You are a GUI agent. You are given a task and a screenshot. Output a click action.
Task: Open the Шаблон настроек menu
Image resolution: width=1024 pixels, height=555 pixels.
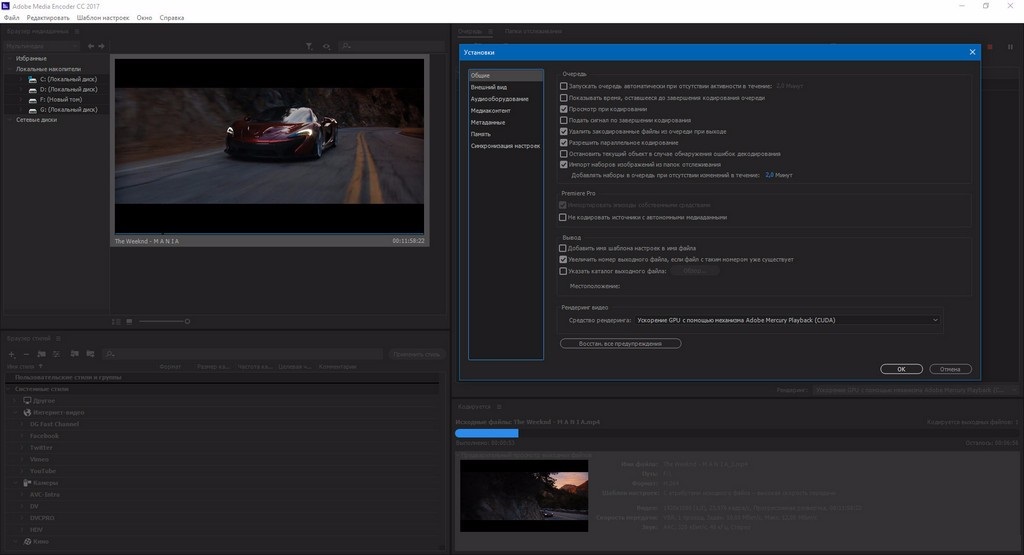(103, 18)
